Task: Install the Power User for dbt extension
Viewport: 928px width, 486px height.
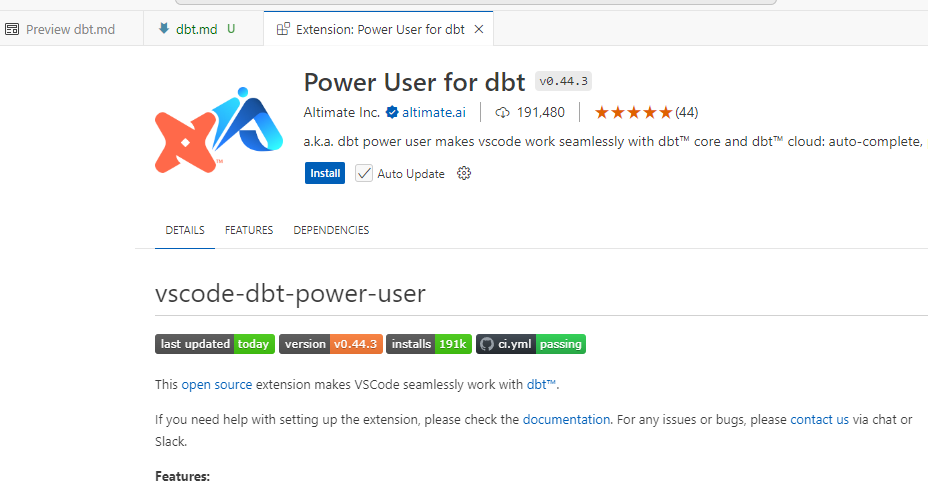Action: pos(325,173)
